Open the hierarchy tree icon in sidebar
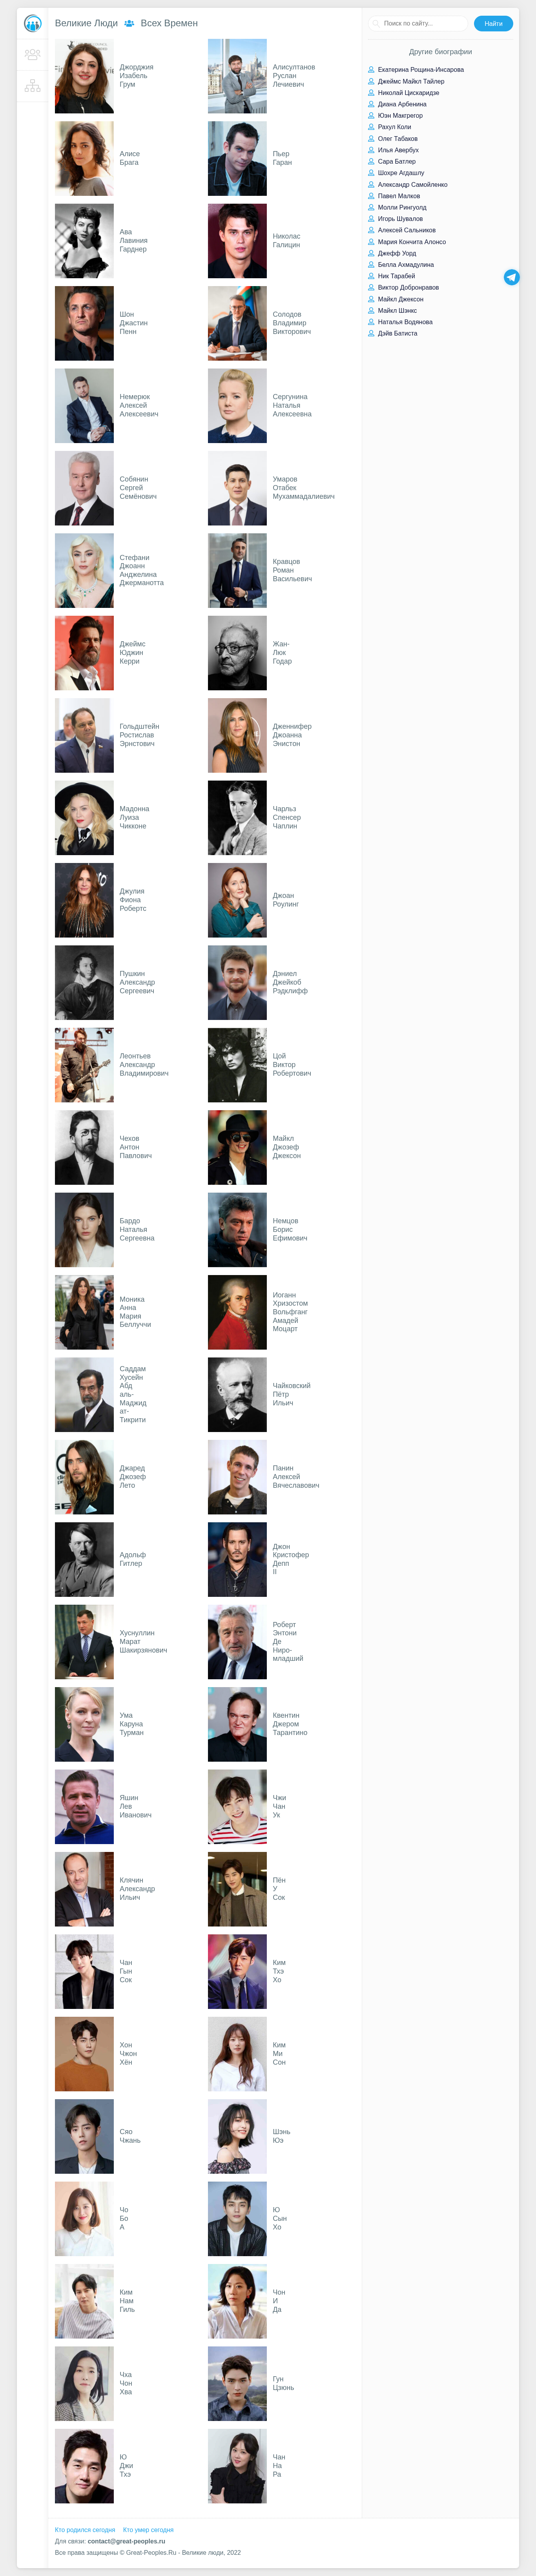Viewport: 536px width, 2576px height. [32, 86]
